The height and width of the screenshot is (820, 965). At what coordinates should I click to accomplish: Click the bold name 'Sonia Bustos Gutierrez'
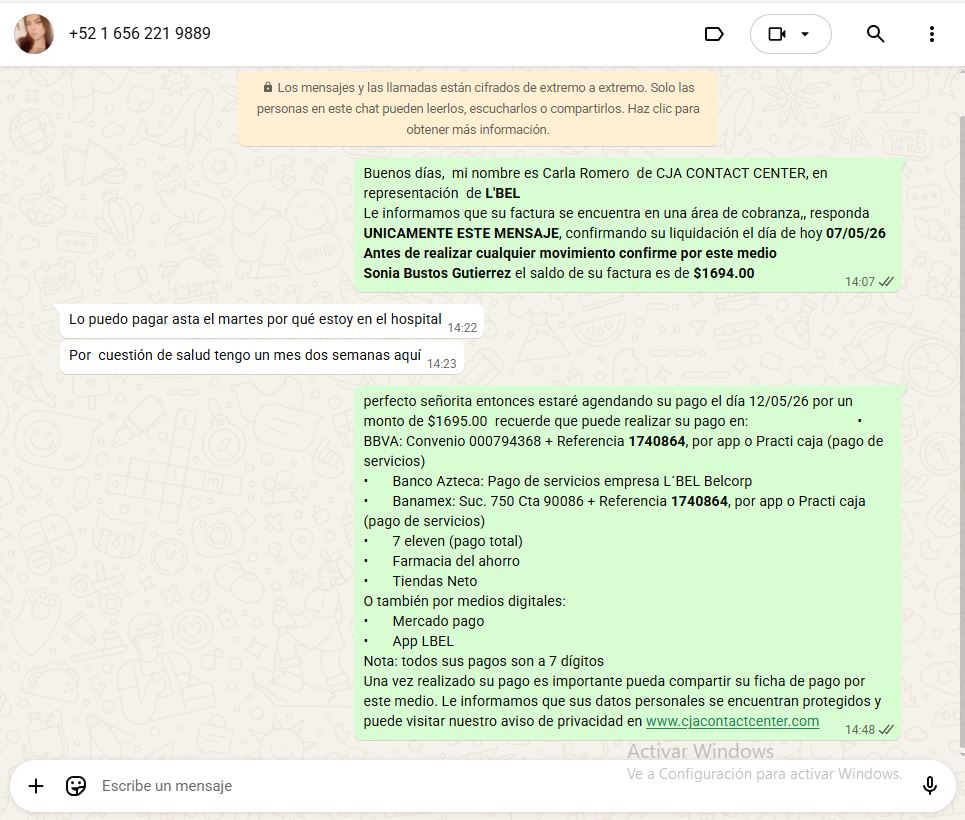(437, 273)
